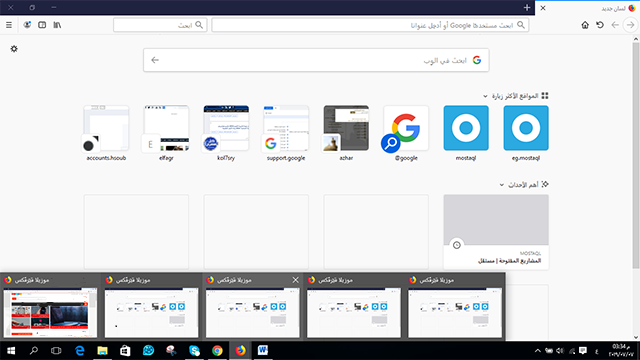Close hovered Firefox window preview

[296, 280]
